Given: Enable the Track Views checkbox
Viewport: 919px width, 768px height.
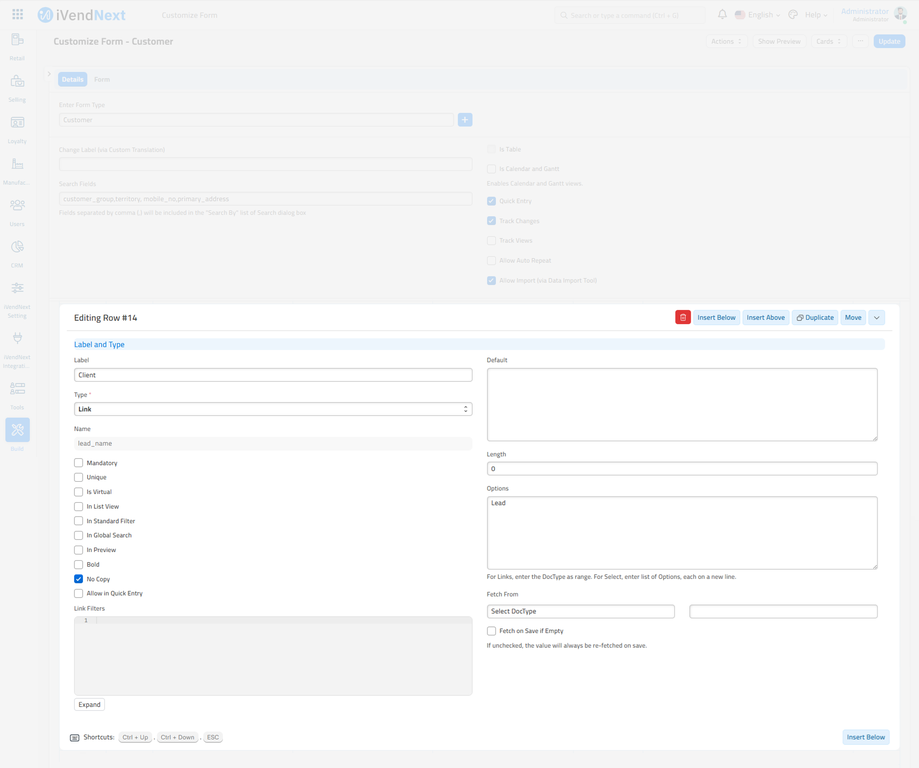Looking at the screenshot, I should tap(489, 240).
